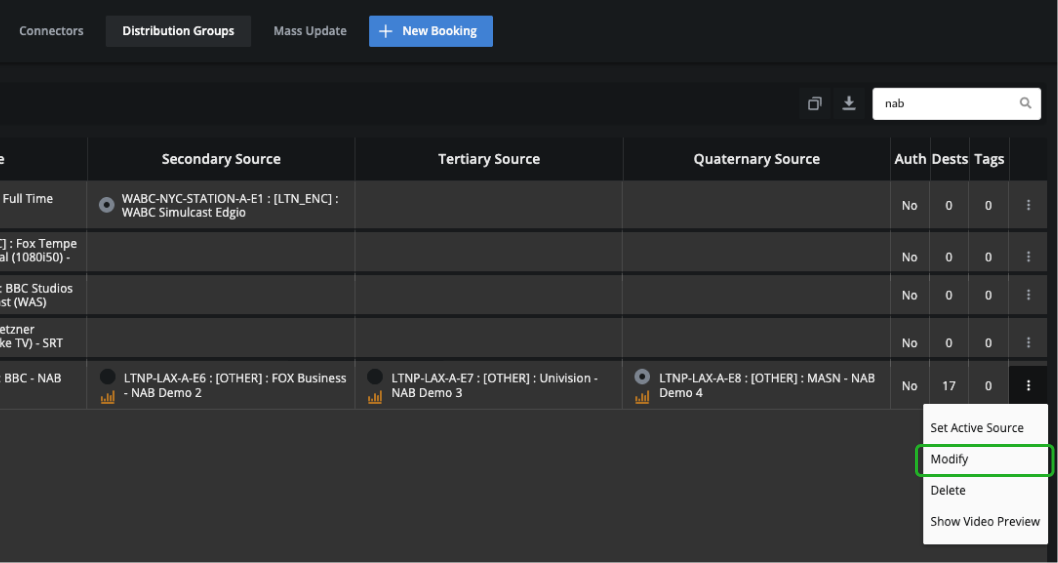Sort by Secondary Source column header
This screenshot has width=1058, height=563.
click(221, 159)
